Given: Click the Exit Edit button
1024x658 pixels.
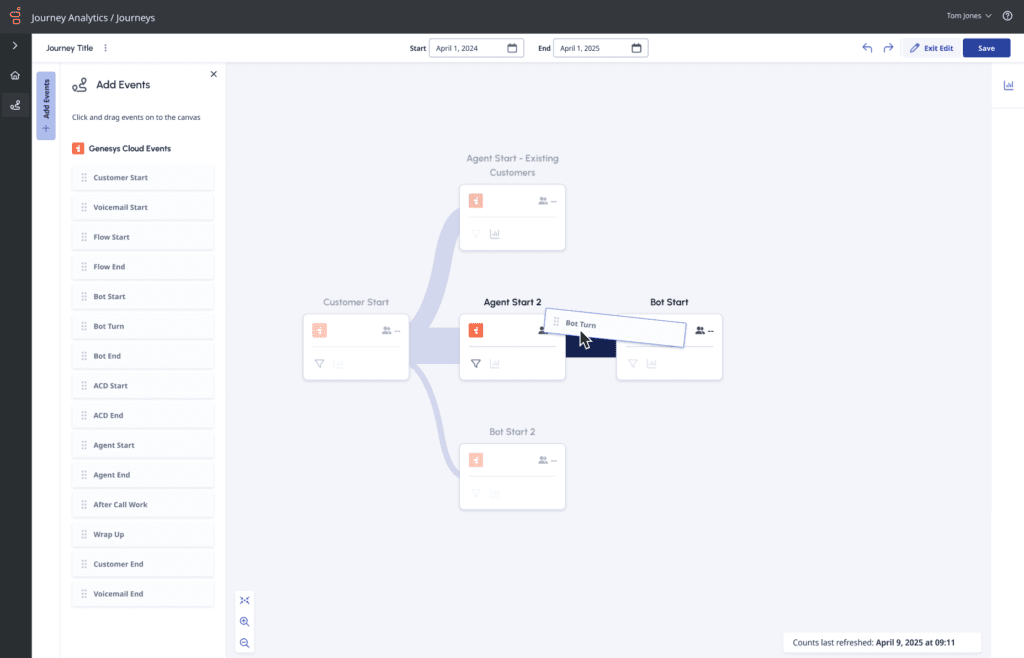Looking at the screenshot, I should 930,47.
